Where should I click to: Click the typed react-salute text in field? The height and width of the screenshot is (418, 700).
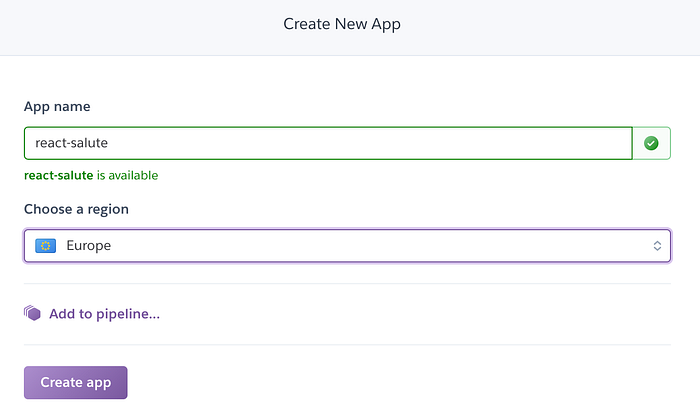71,143
